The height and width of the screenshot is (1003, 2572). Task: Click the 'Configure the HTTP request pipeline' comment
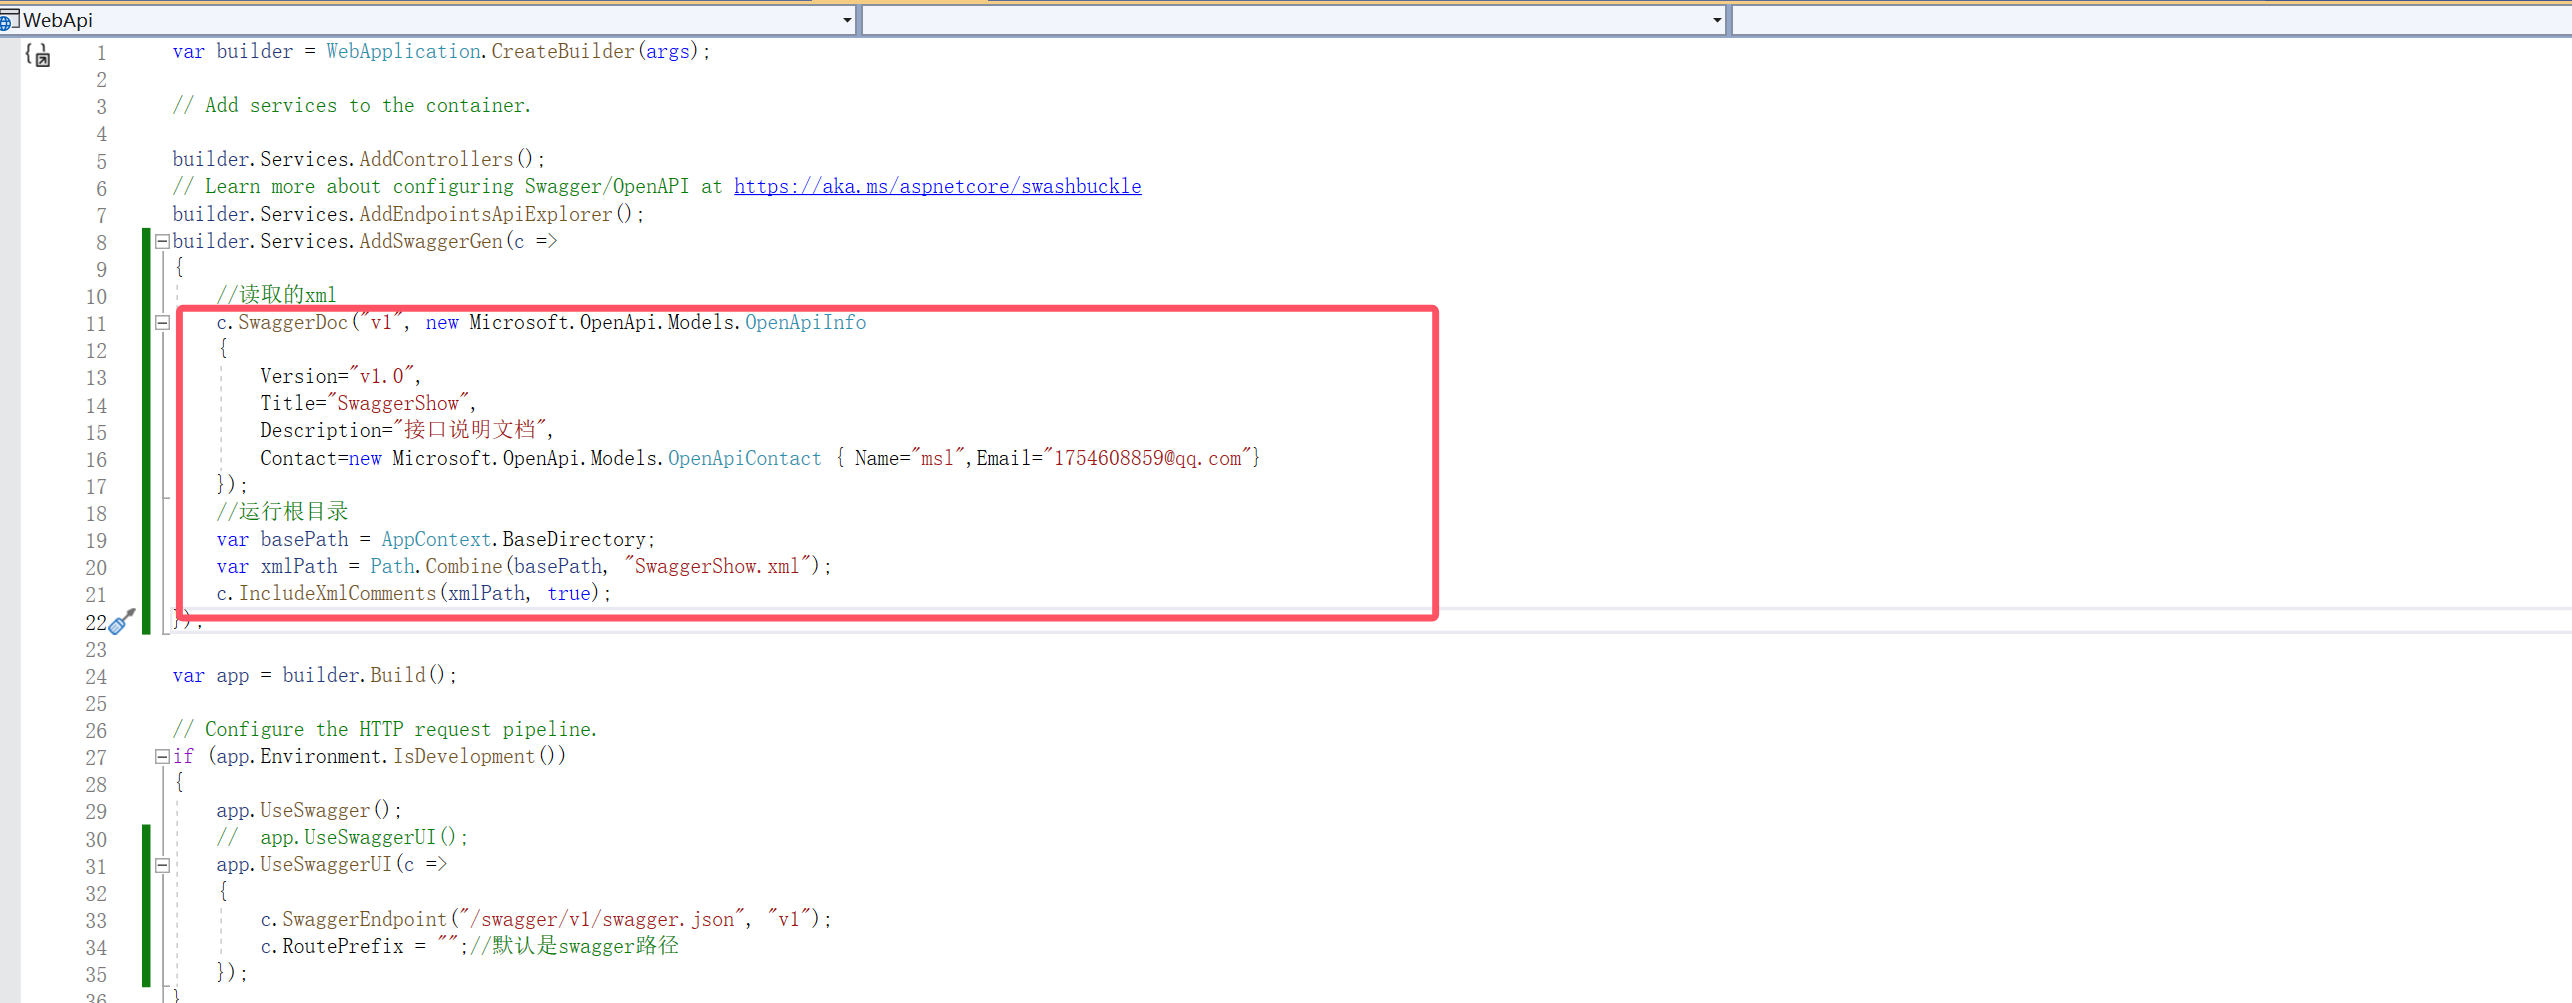[385, 729]
